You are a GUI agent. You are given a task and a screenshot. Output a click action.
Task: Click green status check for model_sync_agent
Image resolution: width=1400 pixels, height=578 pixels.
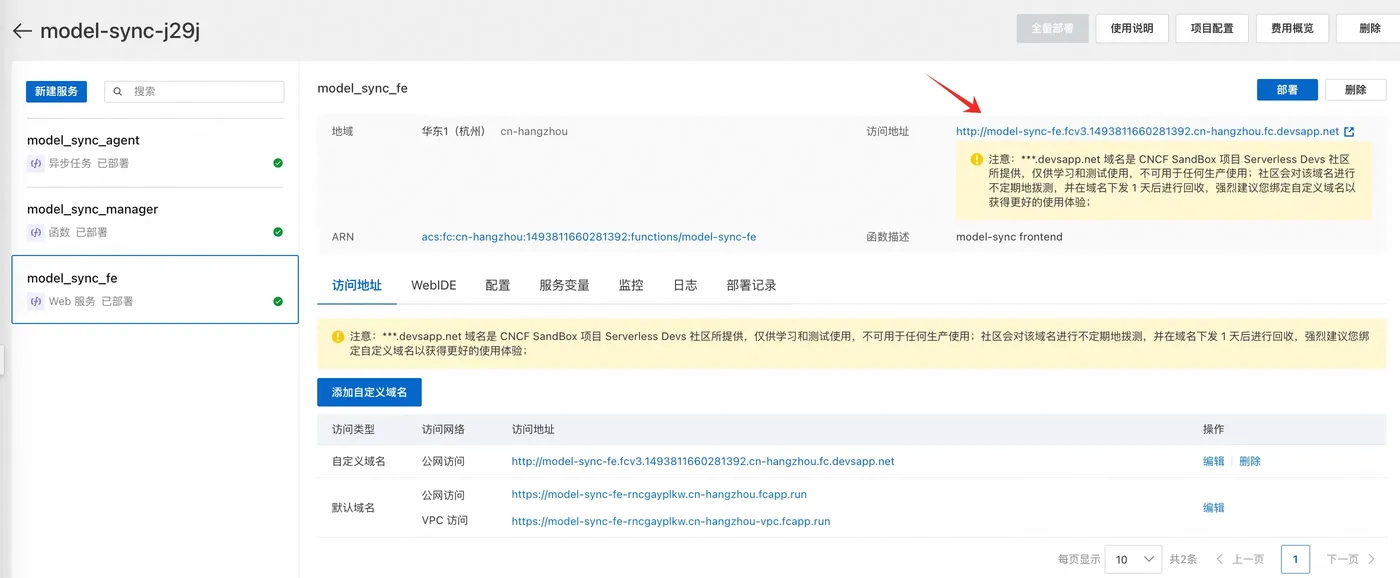pos(278,163)
